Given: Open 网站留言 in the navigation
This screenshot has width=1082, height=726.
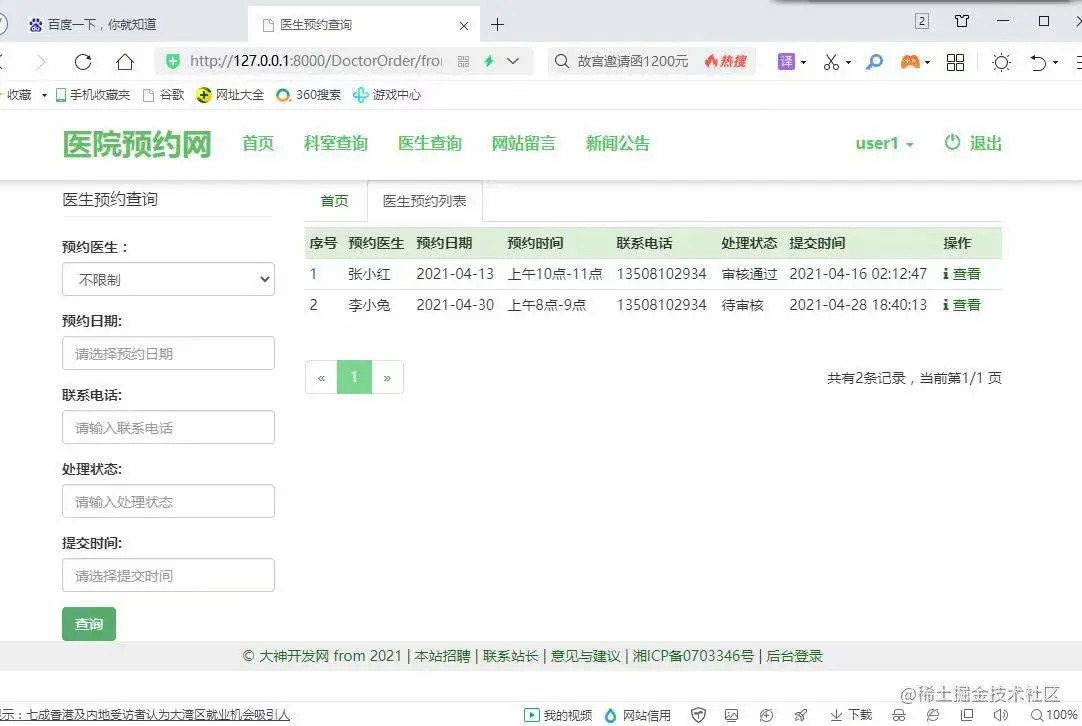Looking at the screenshot, I should [x=524, y=144].
